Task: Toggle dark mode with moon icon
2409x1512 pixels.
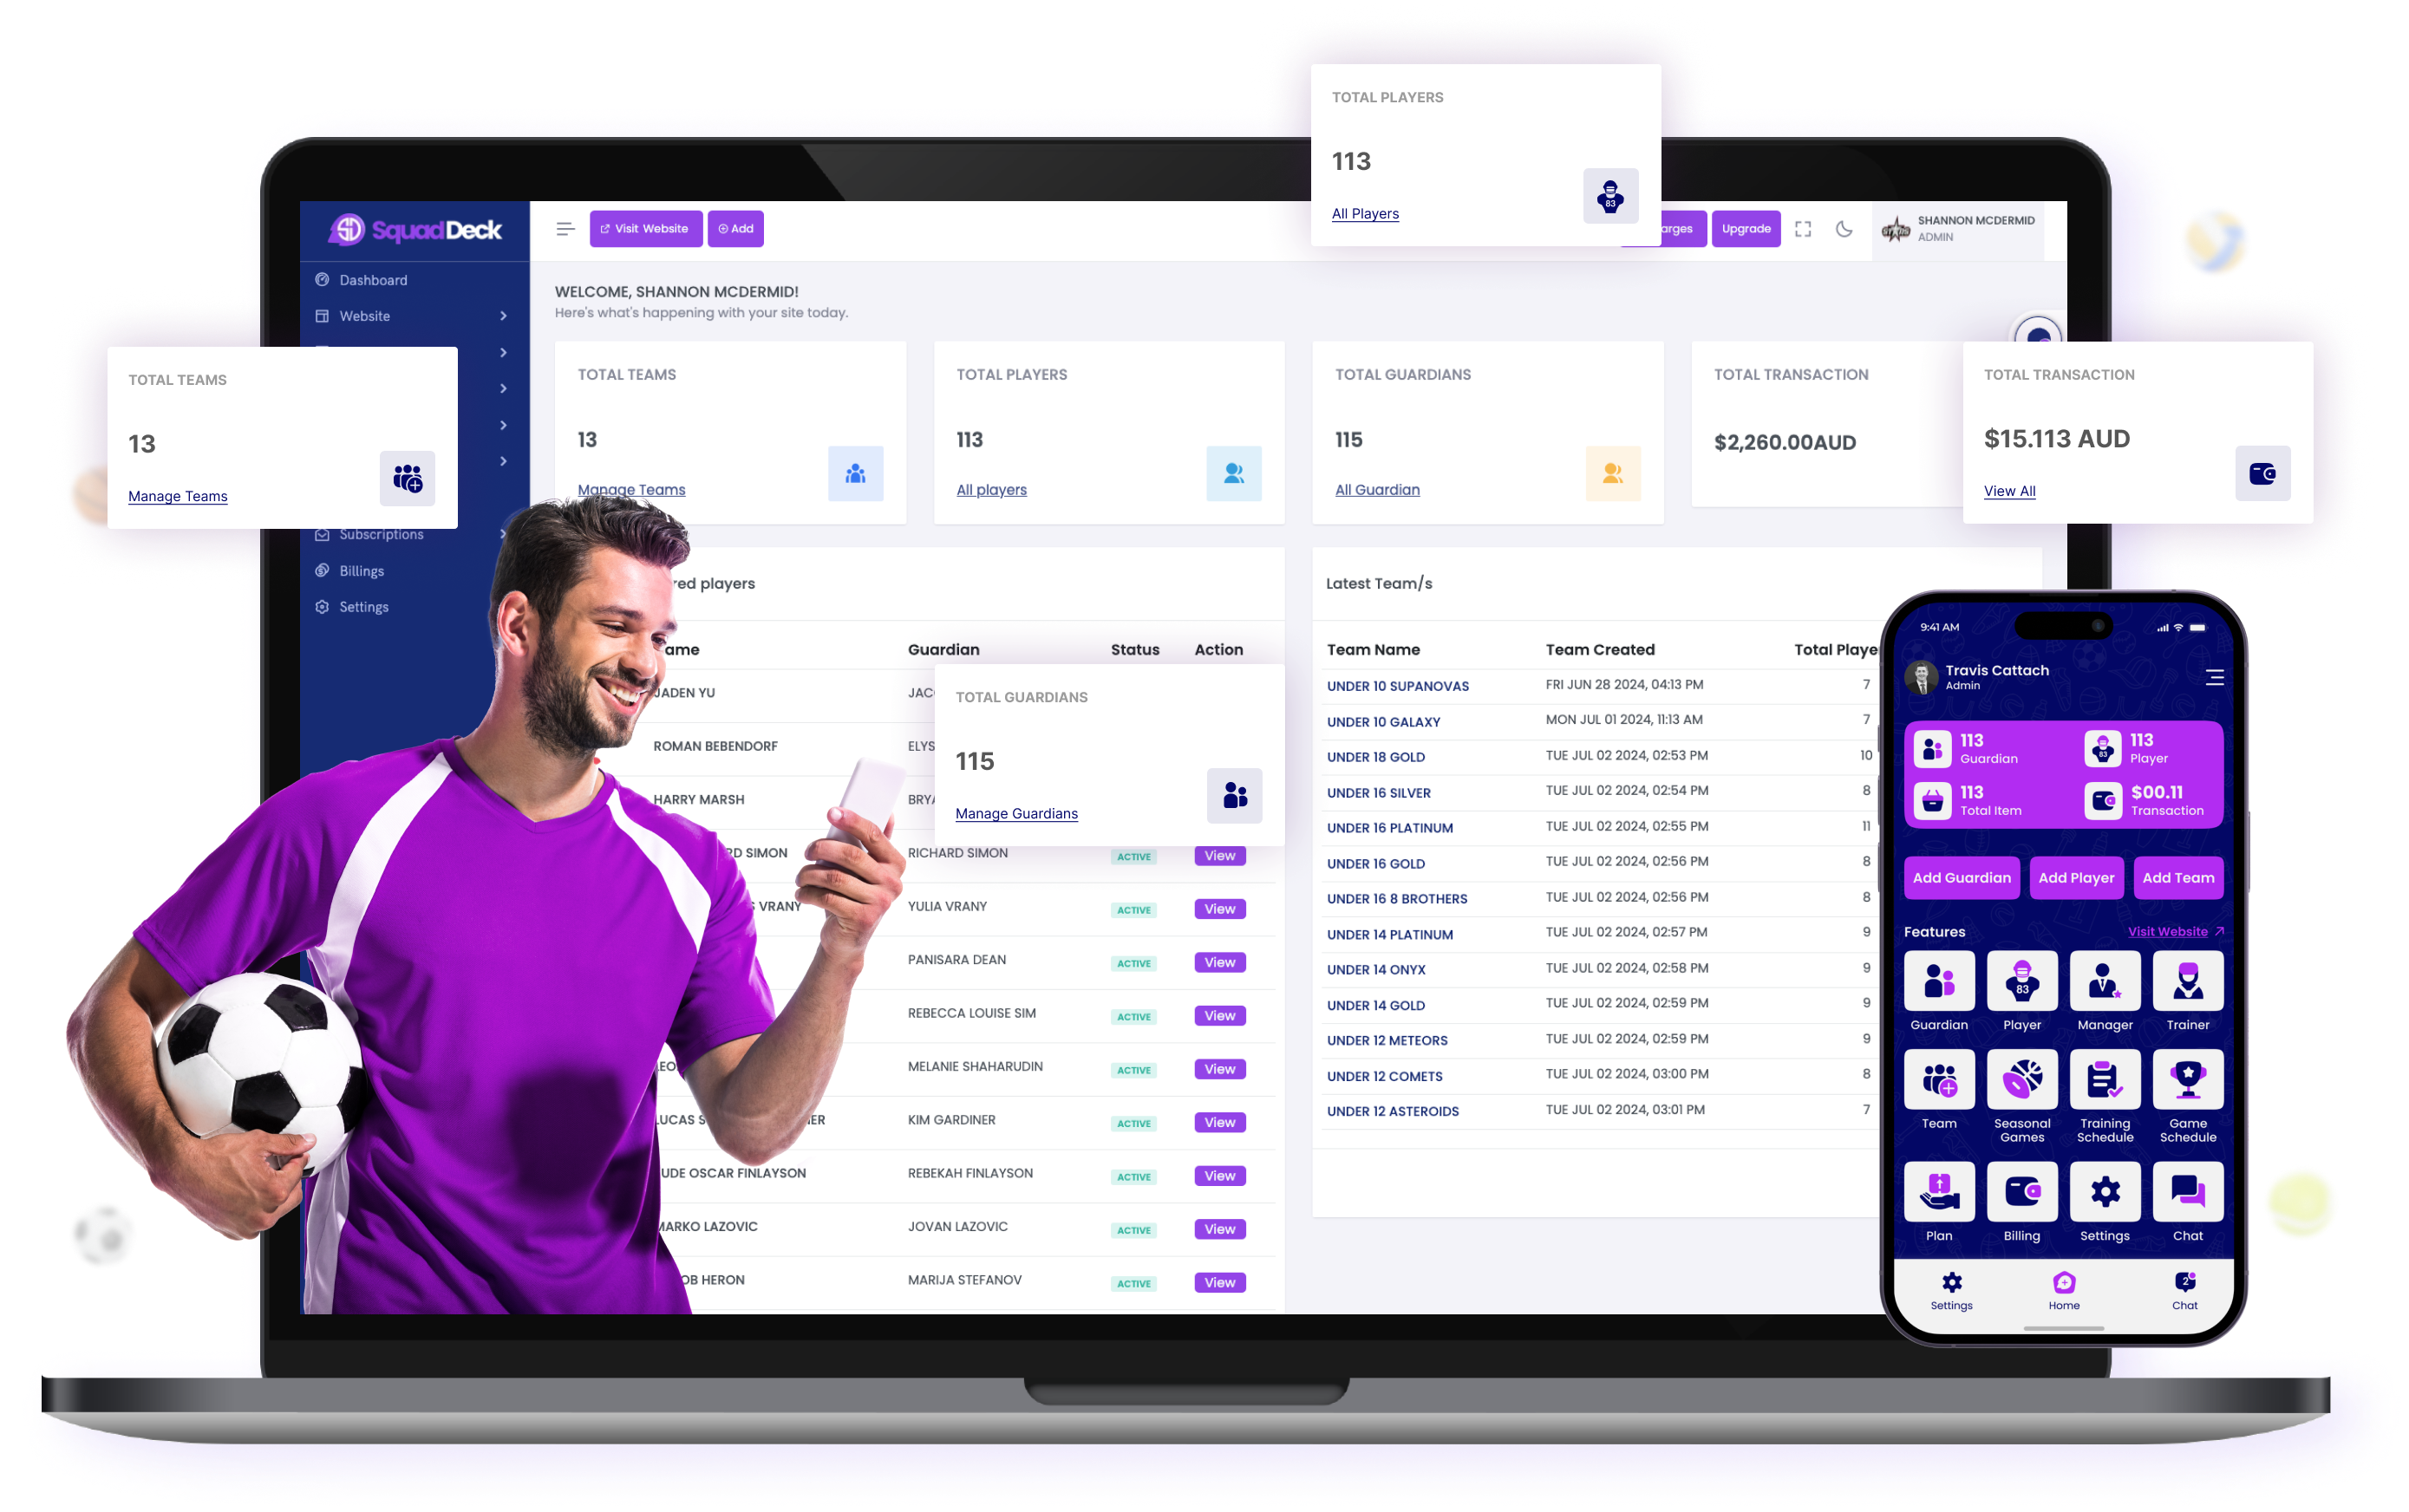Action: [1844, 228]
